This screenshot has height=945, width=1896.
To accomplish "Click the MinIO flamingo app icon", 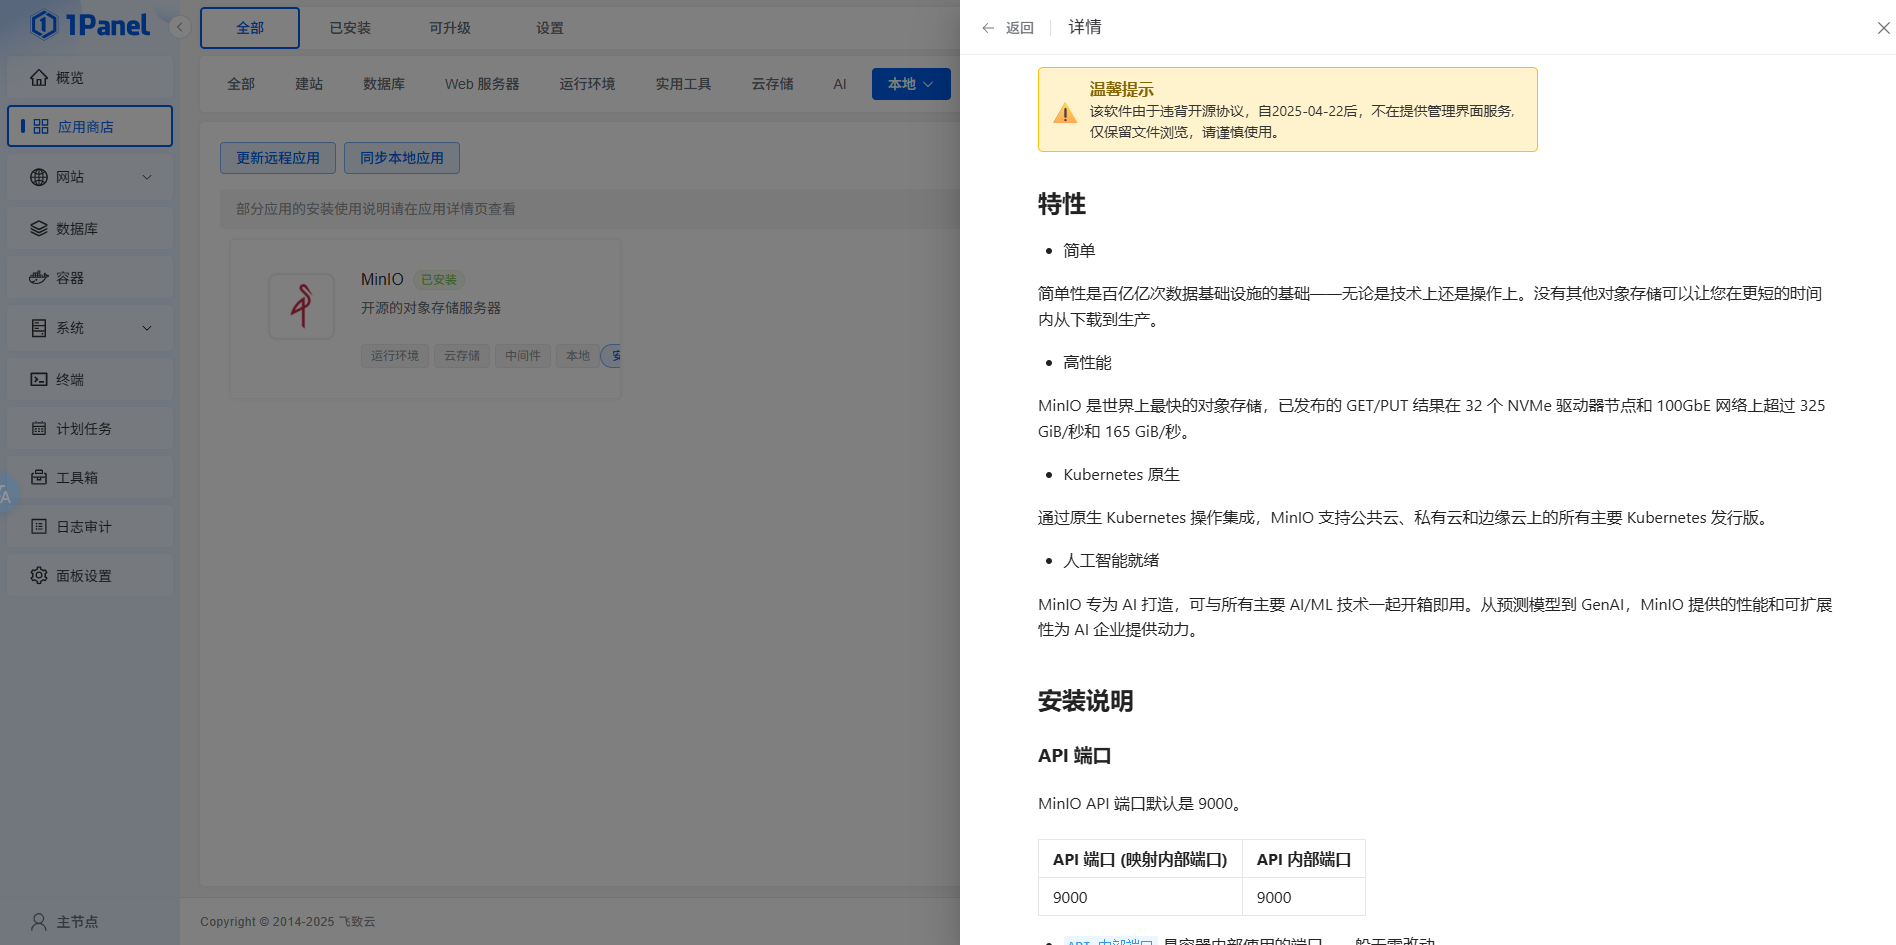I will click(x=301, y=306).
